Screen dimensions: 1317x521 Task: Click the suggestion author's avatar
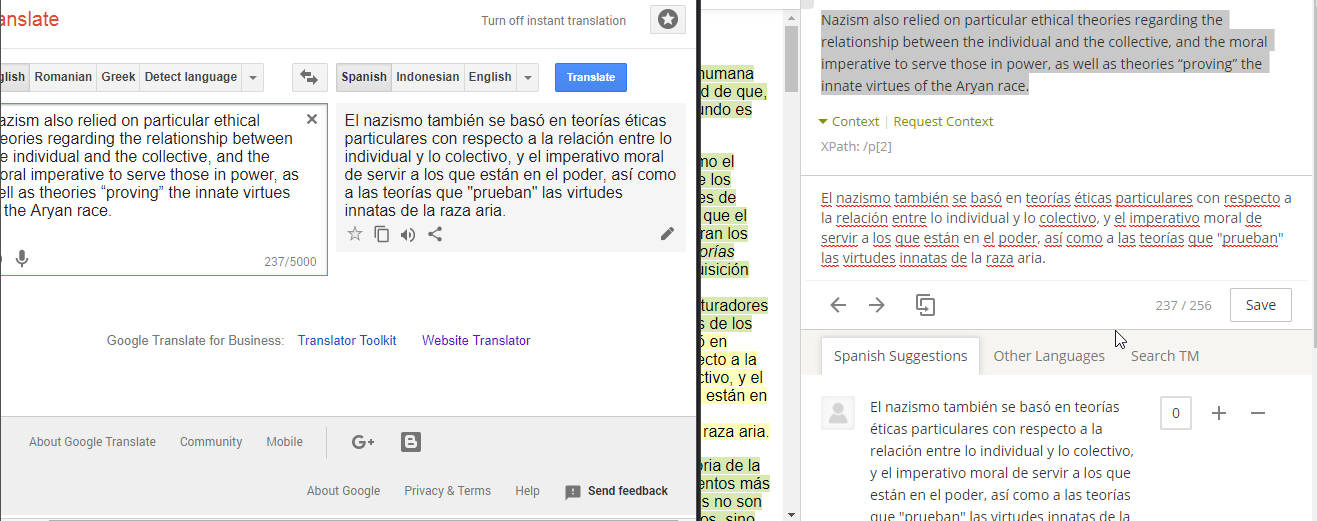click(837, 412)
